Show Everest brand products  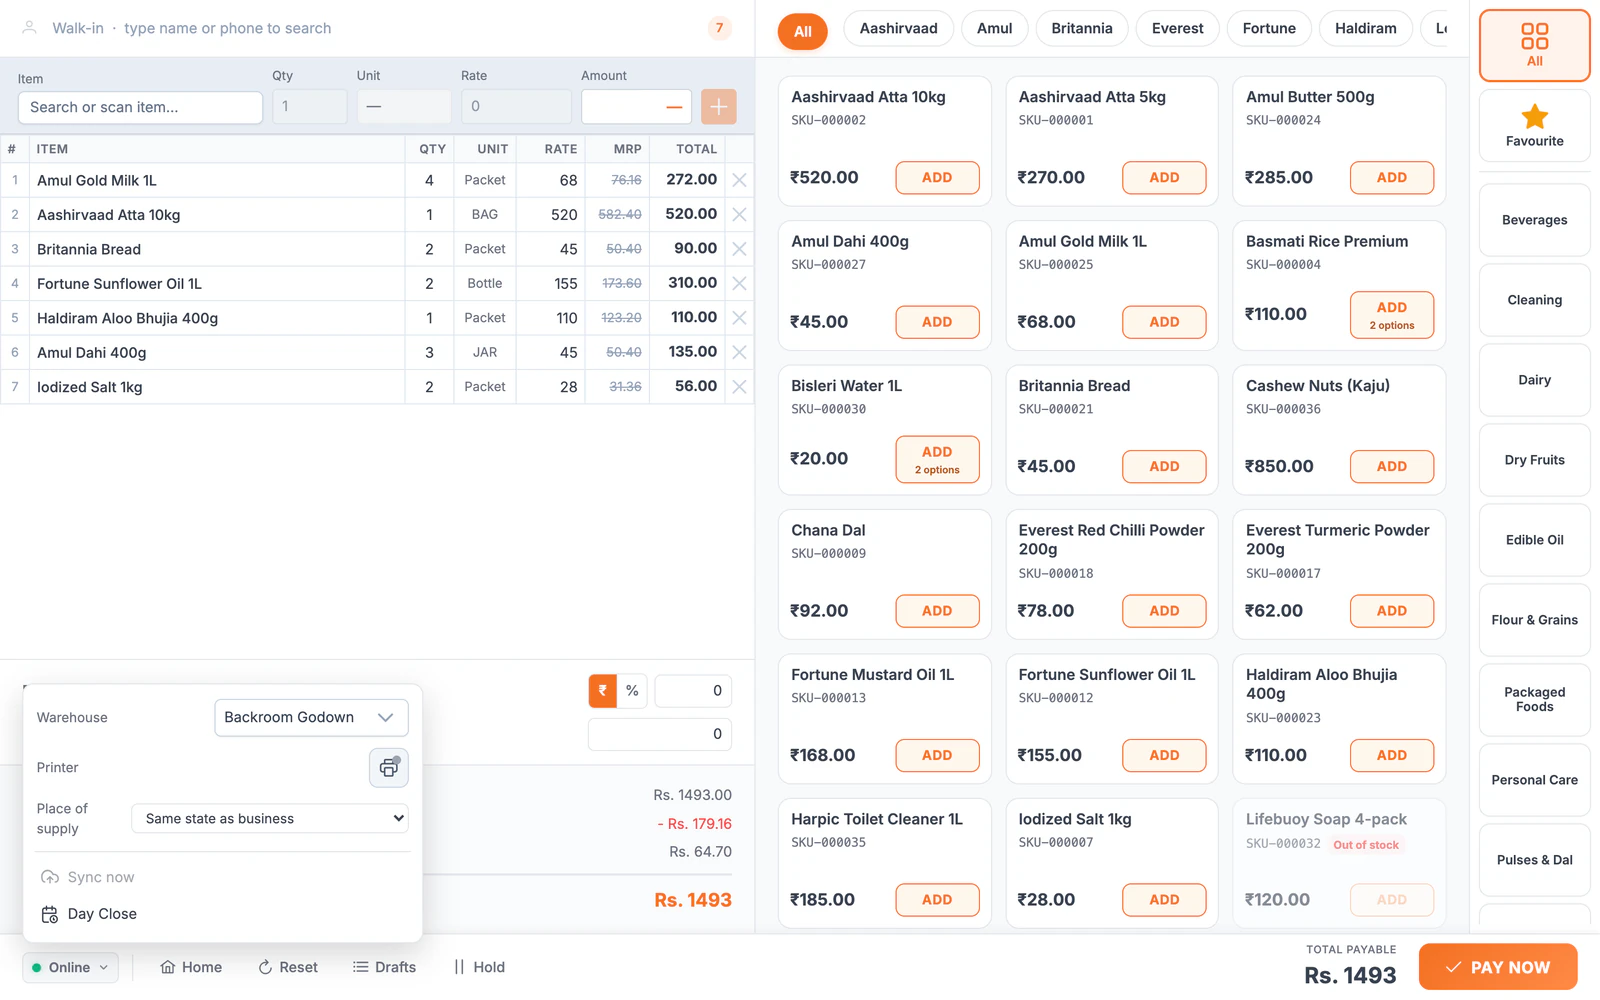pos(1177,29)
